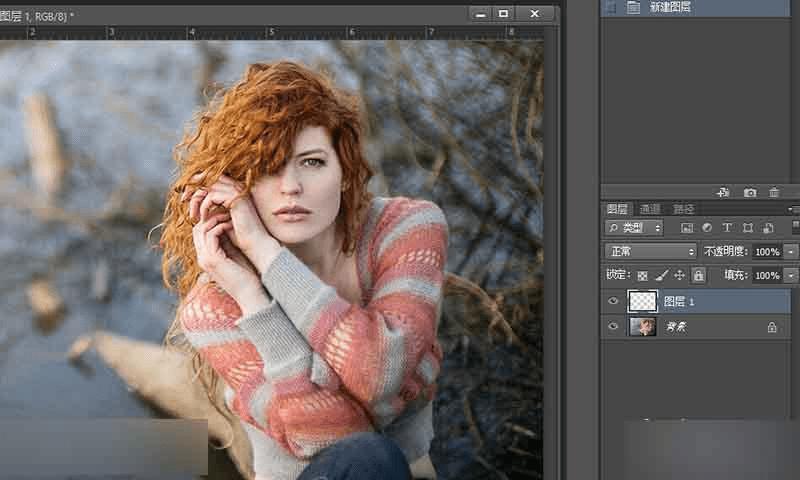Toggle lock image pixels brush icon

pyautogui.click(x=661, y=275)
